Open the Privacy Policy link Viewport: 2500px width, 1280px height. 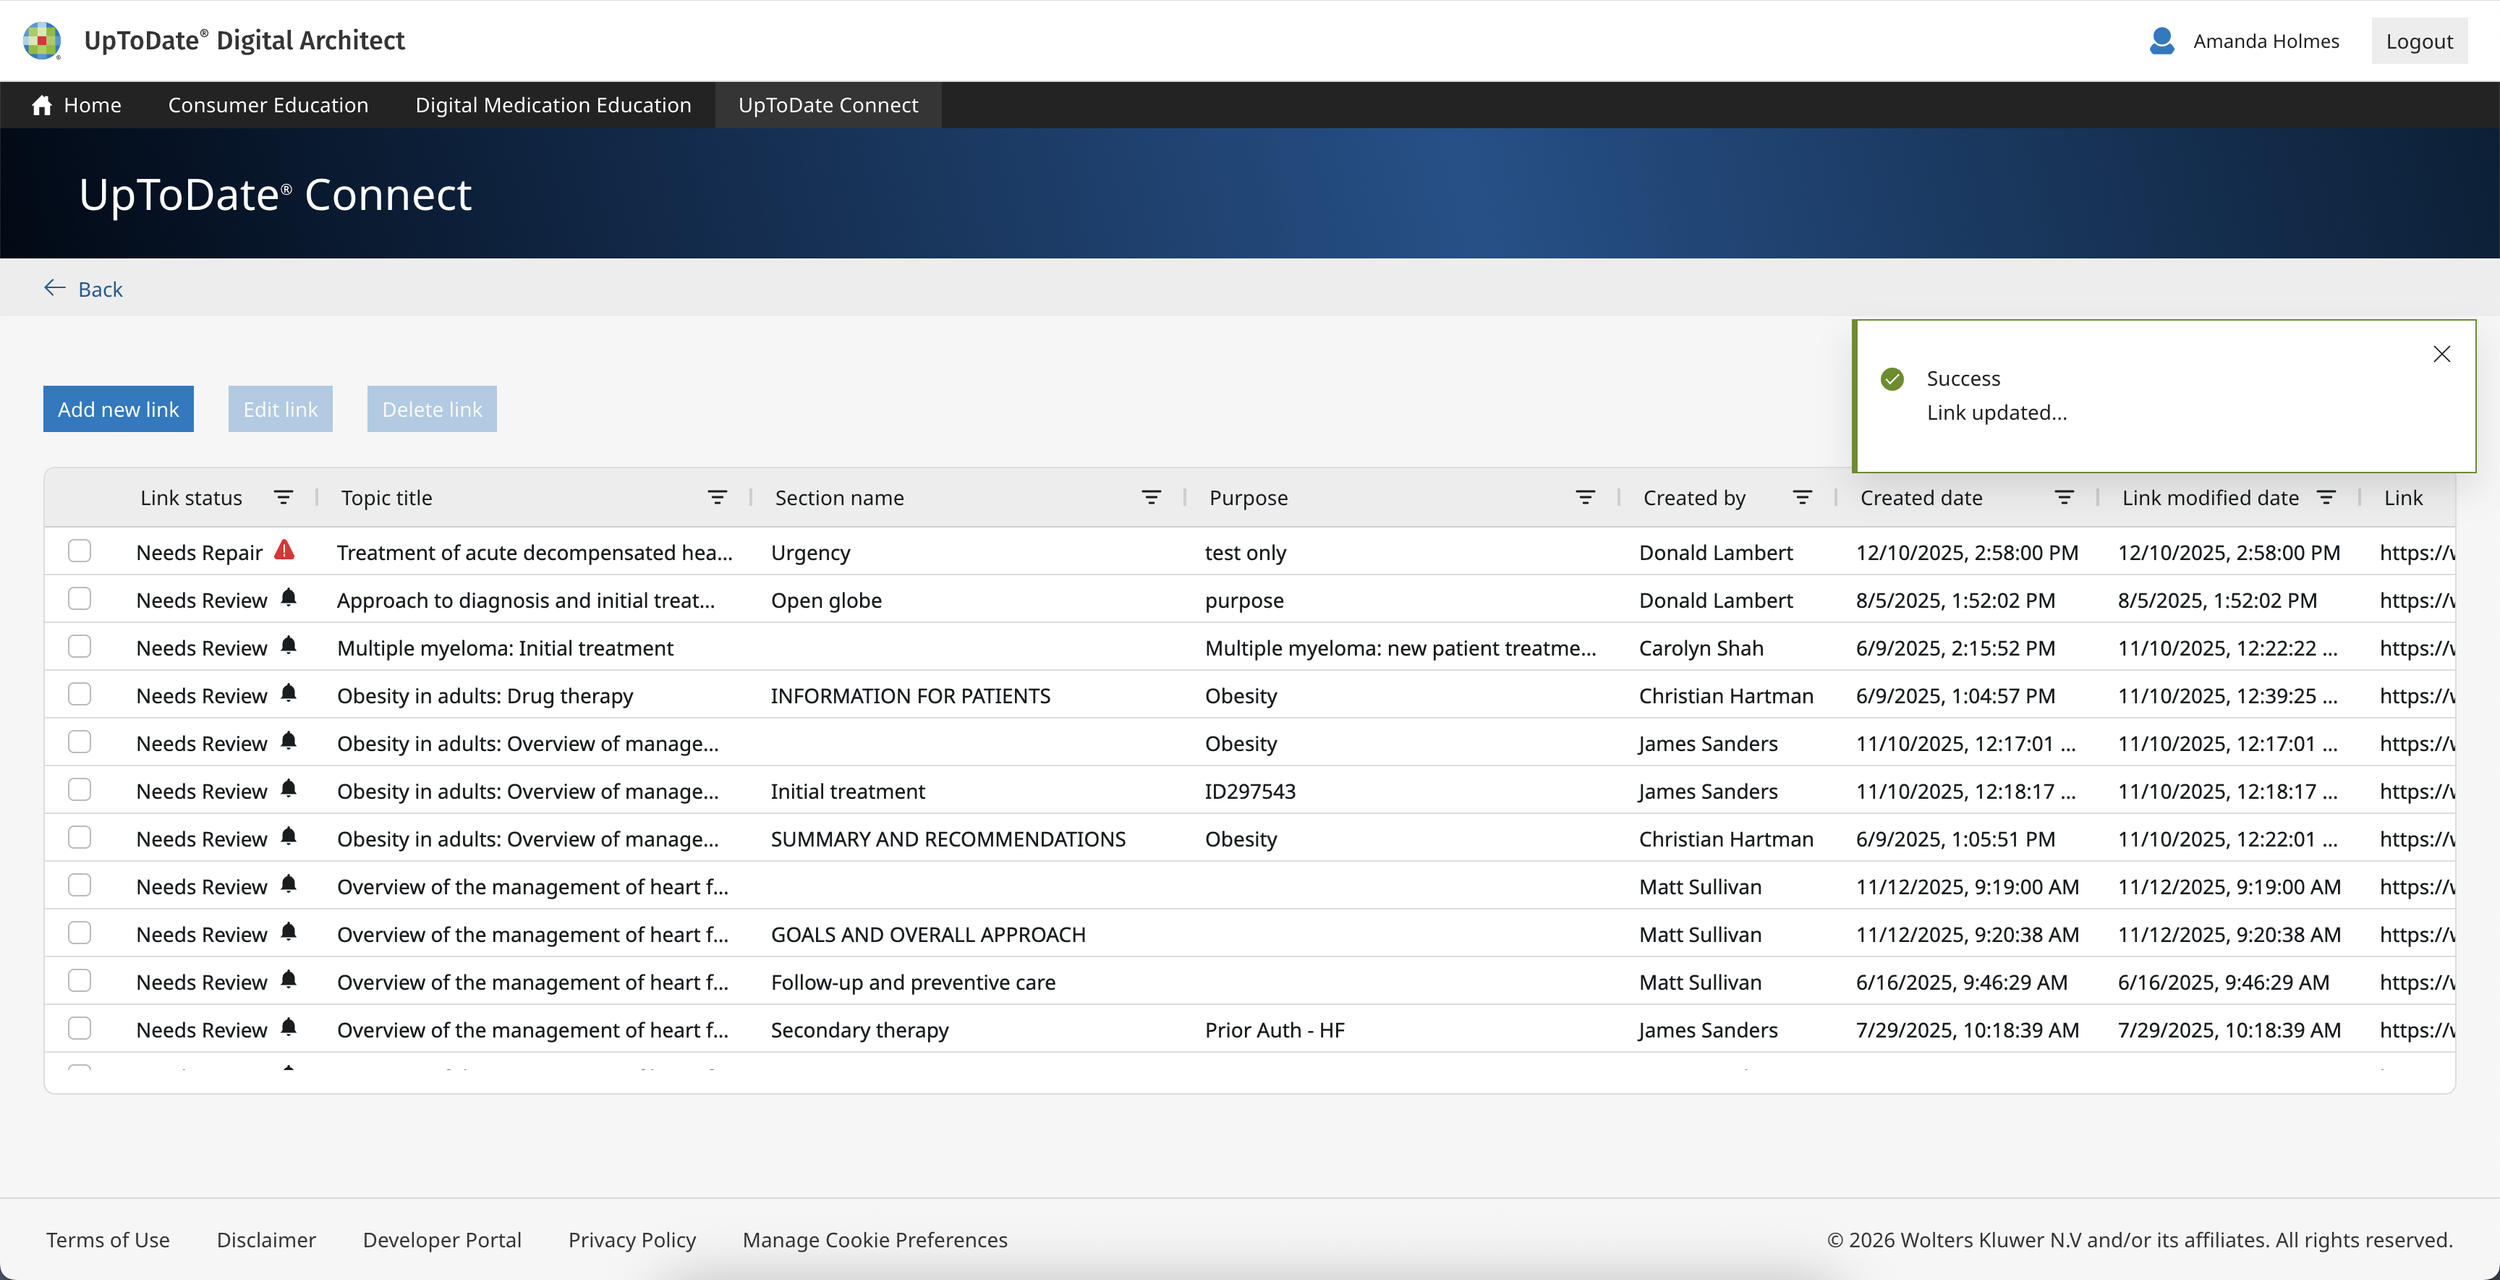click(632, 1240)
